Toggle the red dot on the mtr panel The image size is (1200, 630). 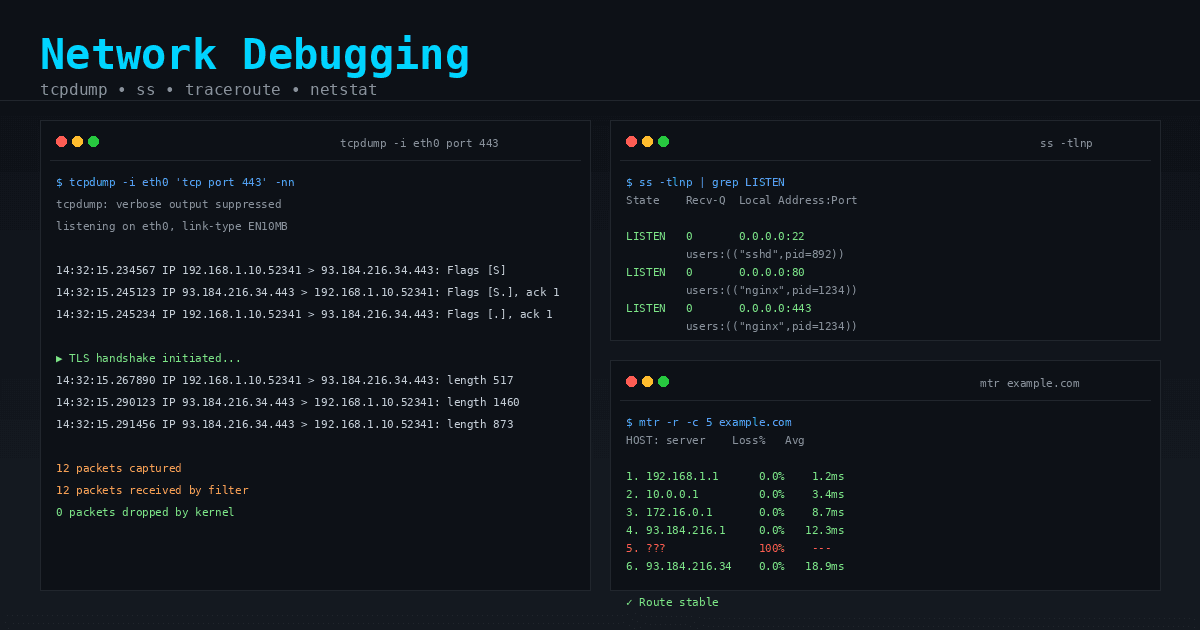click(x=631, y=381)
